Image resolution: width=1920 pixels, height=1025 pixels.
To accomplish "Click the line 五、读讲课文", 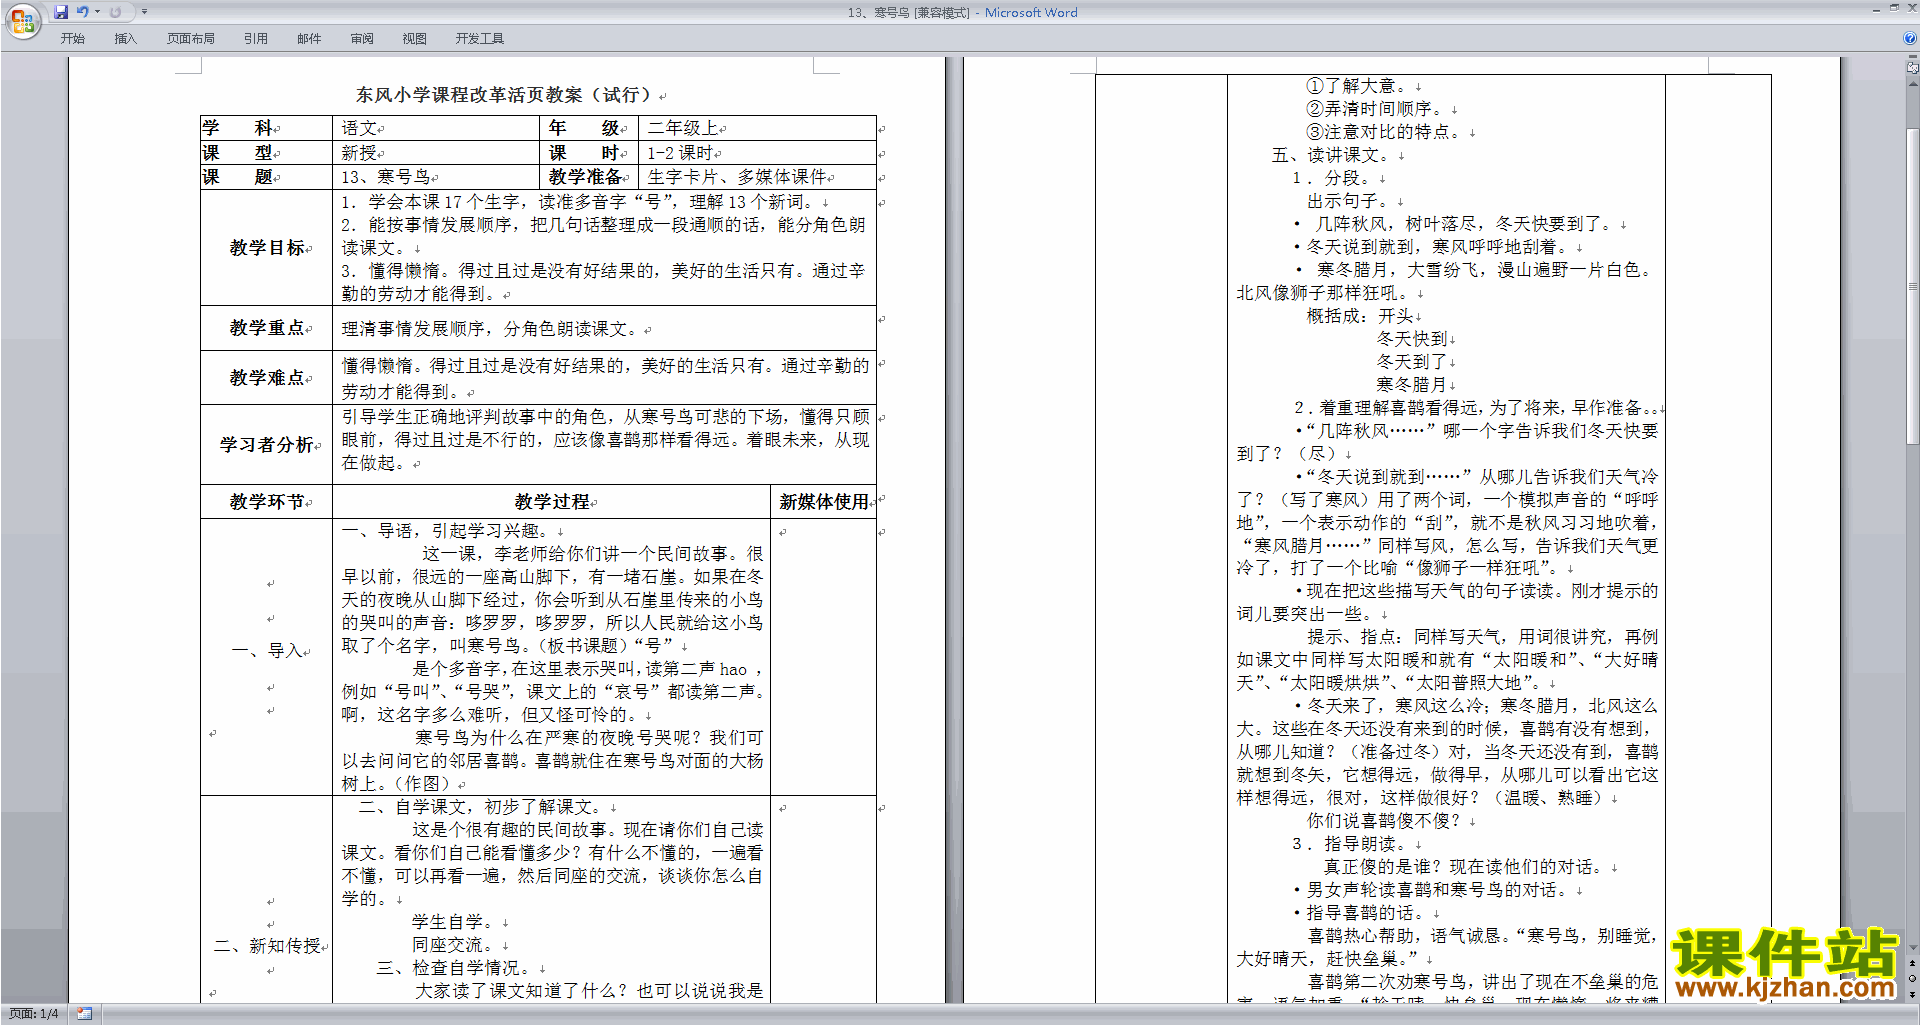I will [x=1330, y=155].
